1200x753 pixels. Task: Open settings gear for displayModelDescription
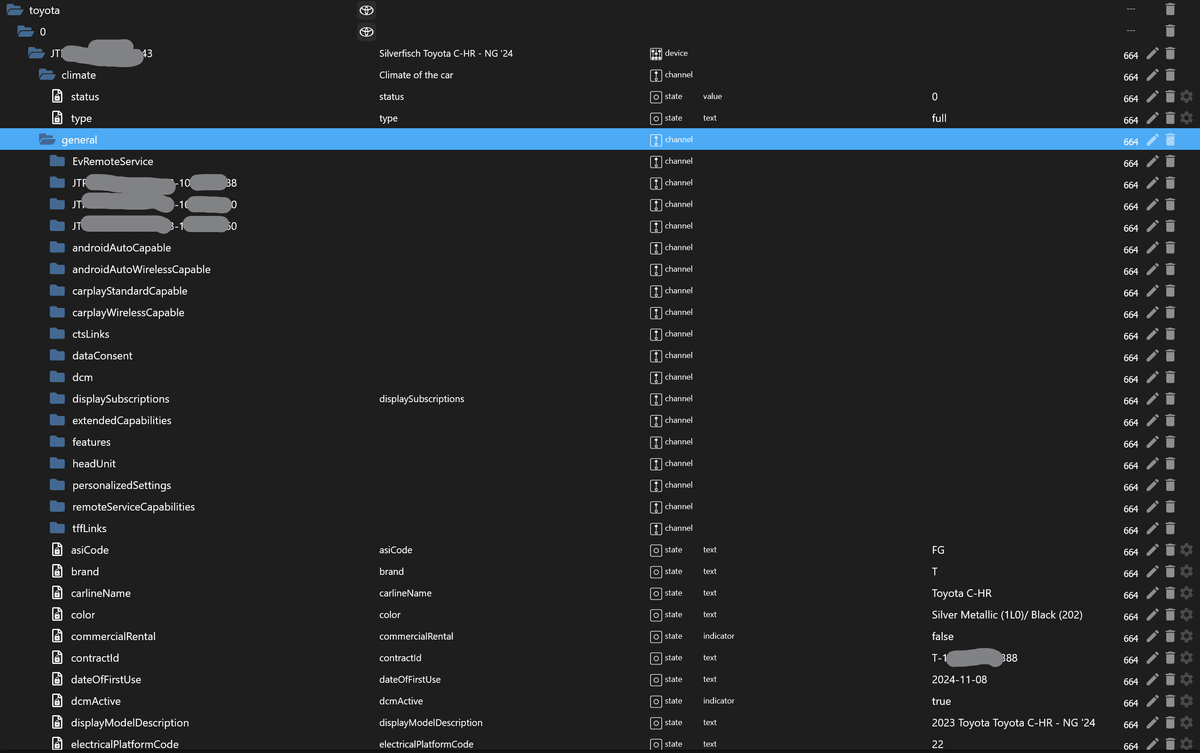[1187, 723]
